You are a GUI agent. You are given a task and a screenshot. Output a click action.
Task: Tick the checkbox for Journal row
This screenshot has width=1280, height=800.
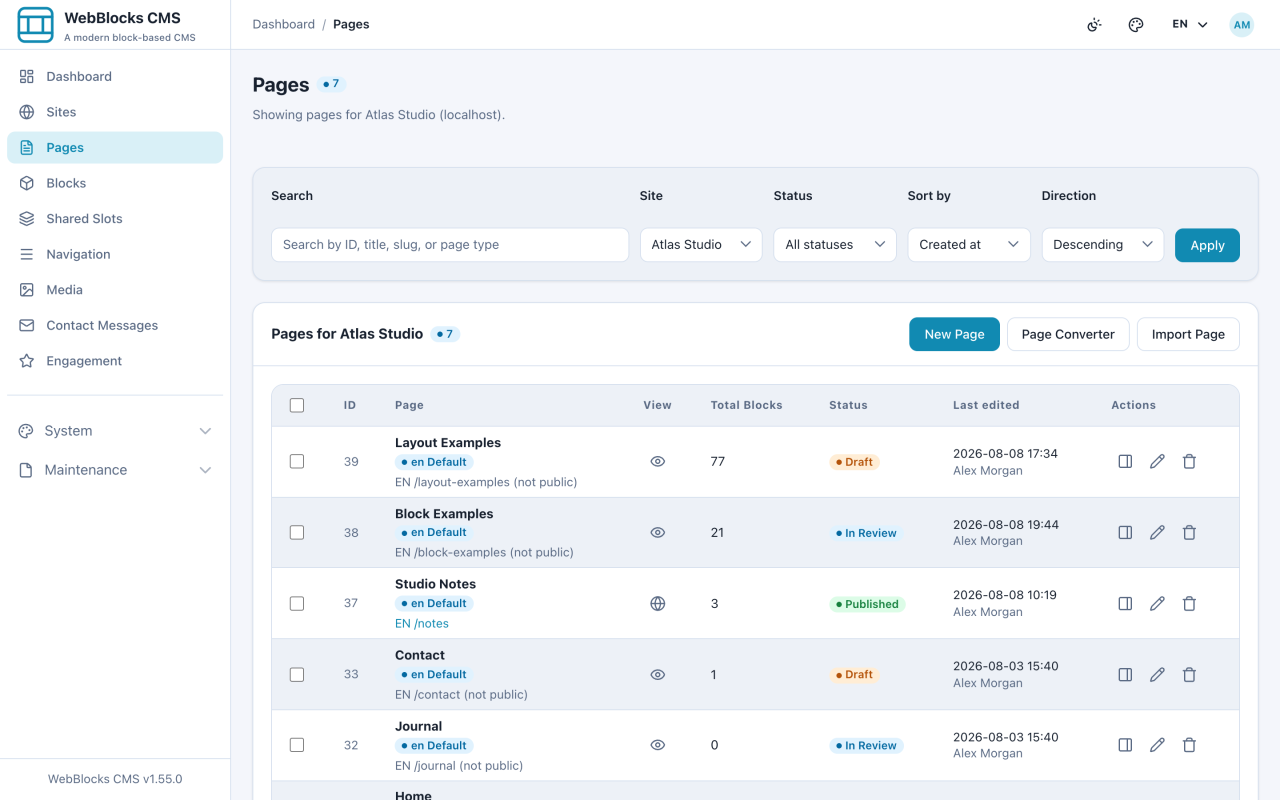pyautogui.click(x=297, y=745)
